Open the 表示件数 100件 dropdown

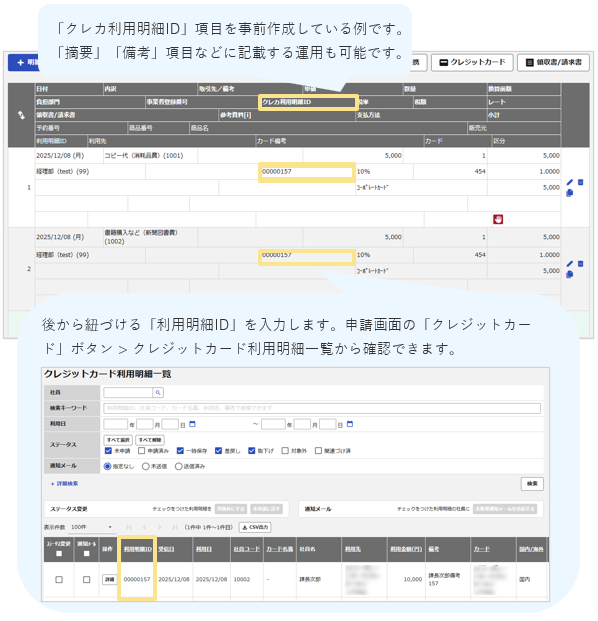click(x=92, y=527)
